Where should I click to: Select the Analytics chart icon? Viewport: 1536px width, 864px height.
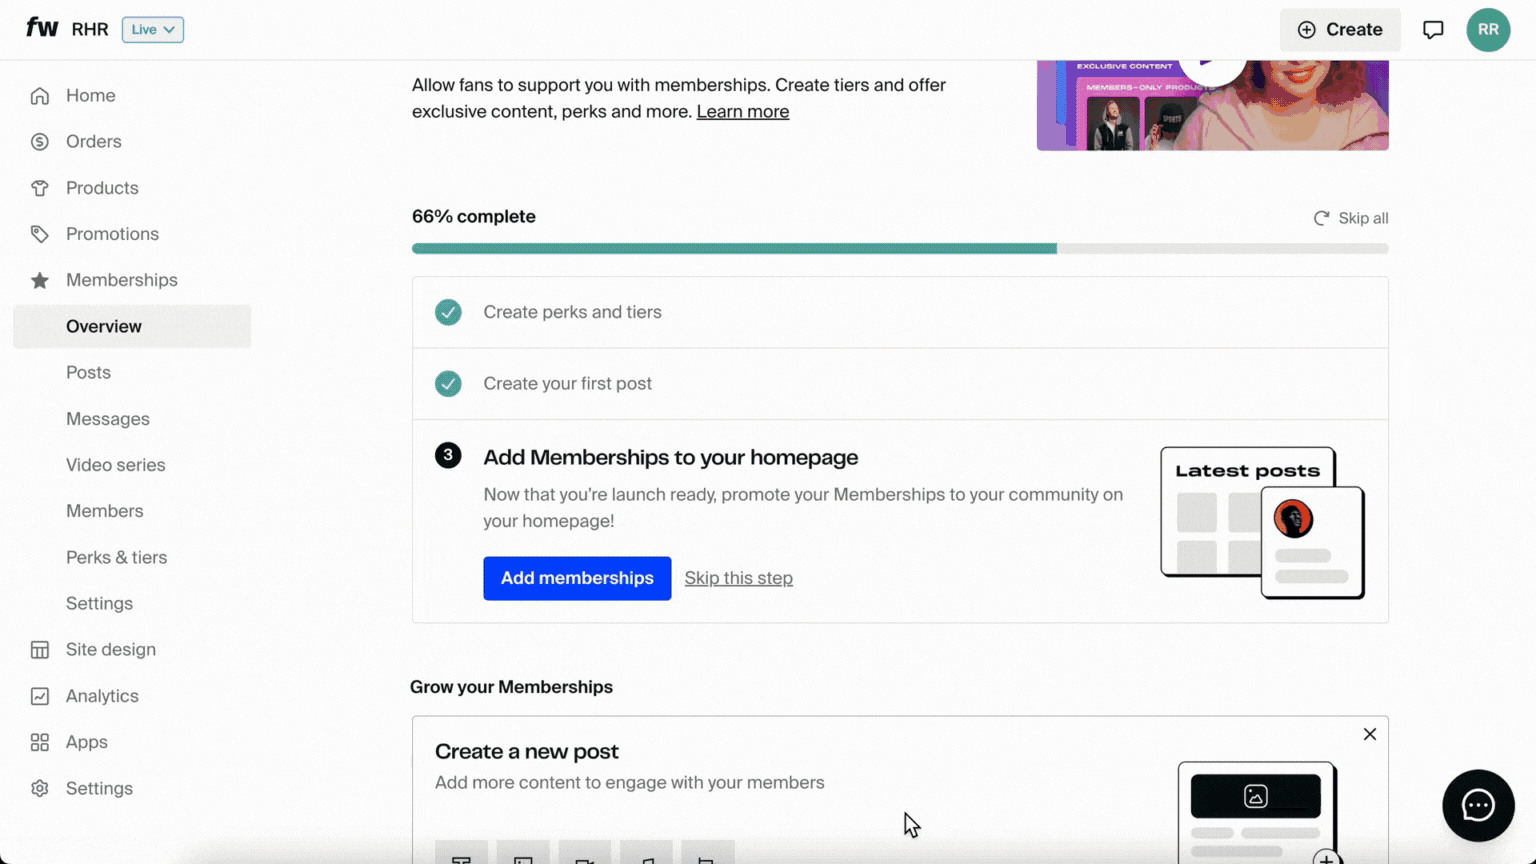point(40,695)
